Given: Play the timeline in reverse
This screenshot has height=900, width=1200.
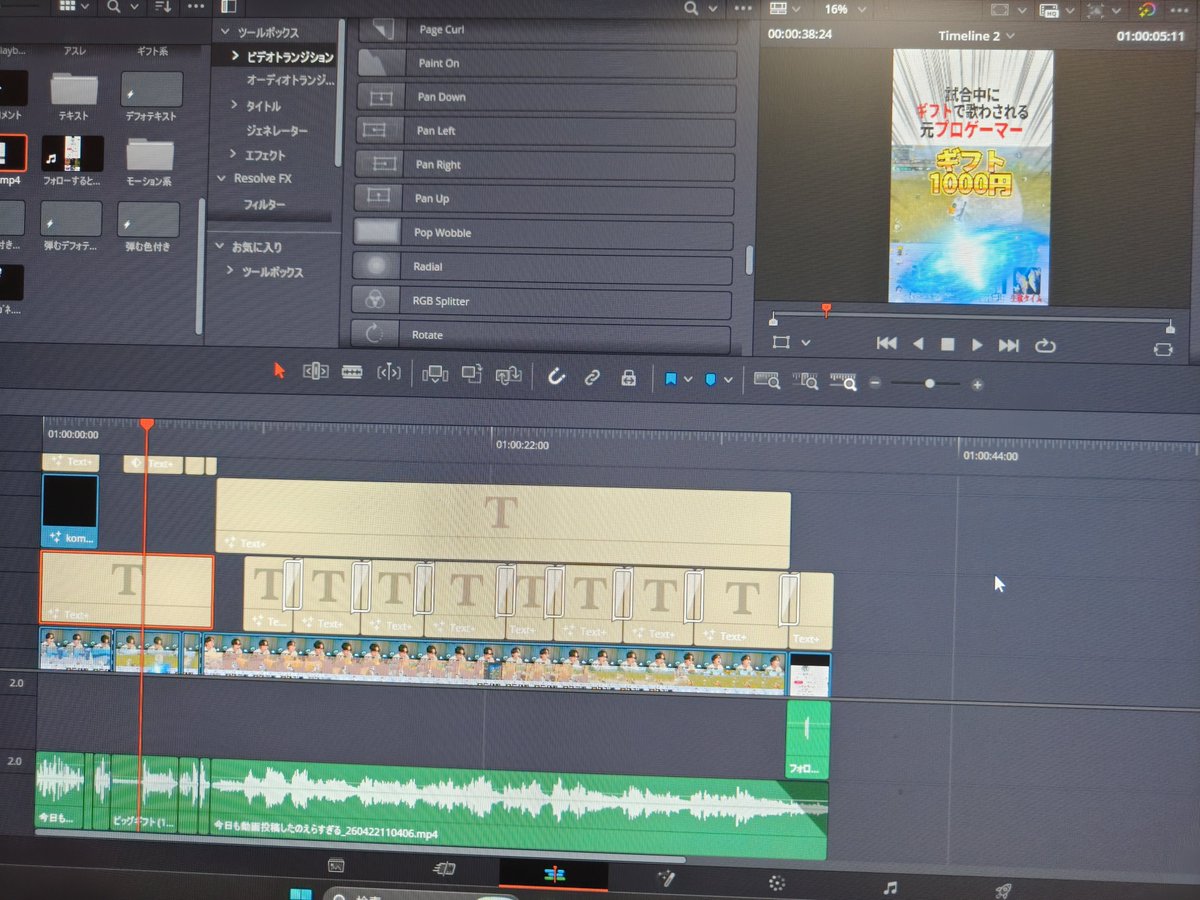Looking at the screenshot, I should [x=918, y=344].
